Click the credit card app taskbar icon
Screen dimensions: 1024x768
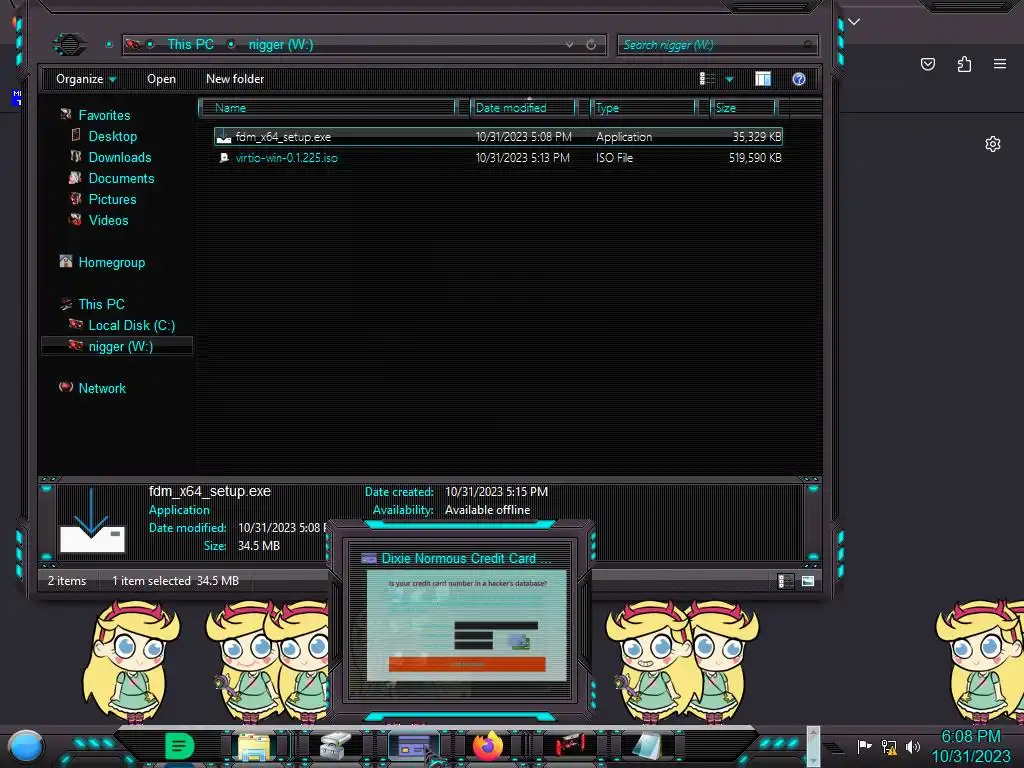[413, 745]
